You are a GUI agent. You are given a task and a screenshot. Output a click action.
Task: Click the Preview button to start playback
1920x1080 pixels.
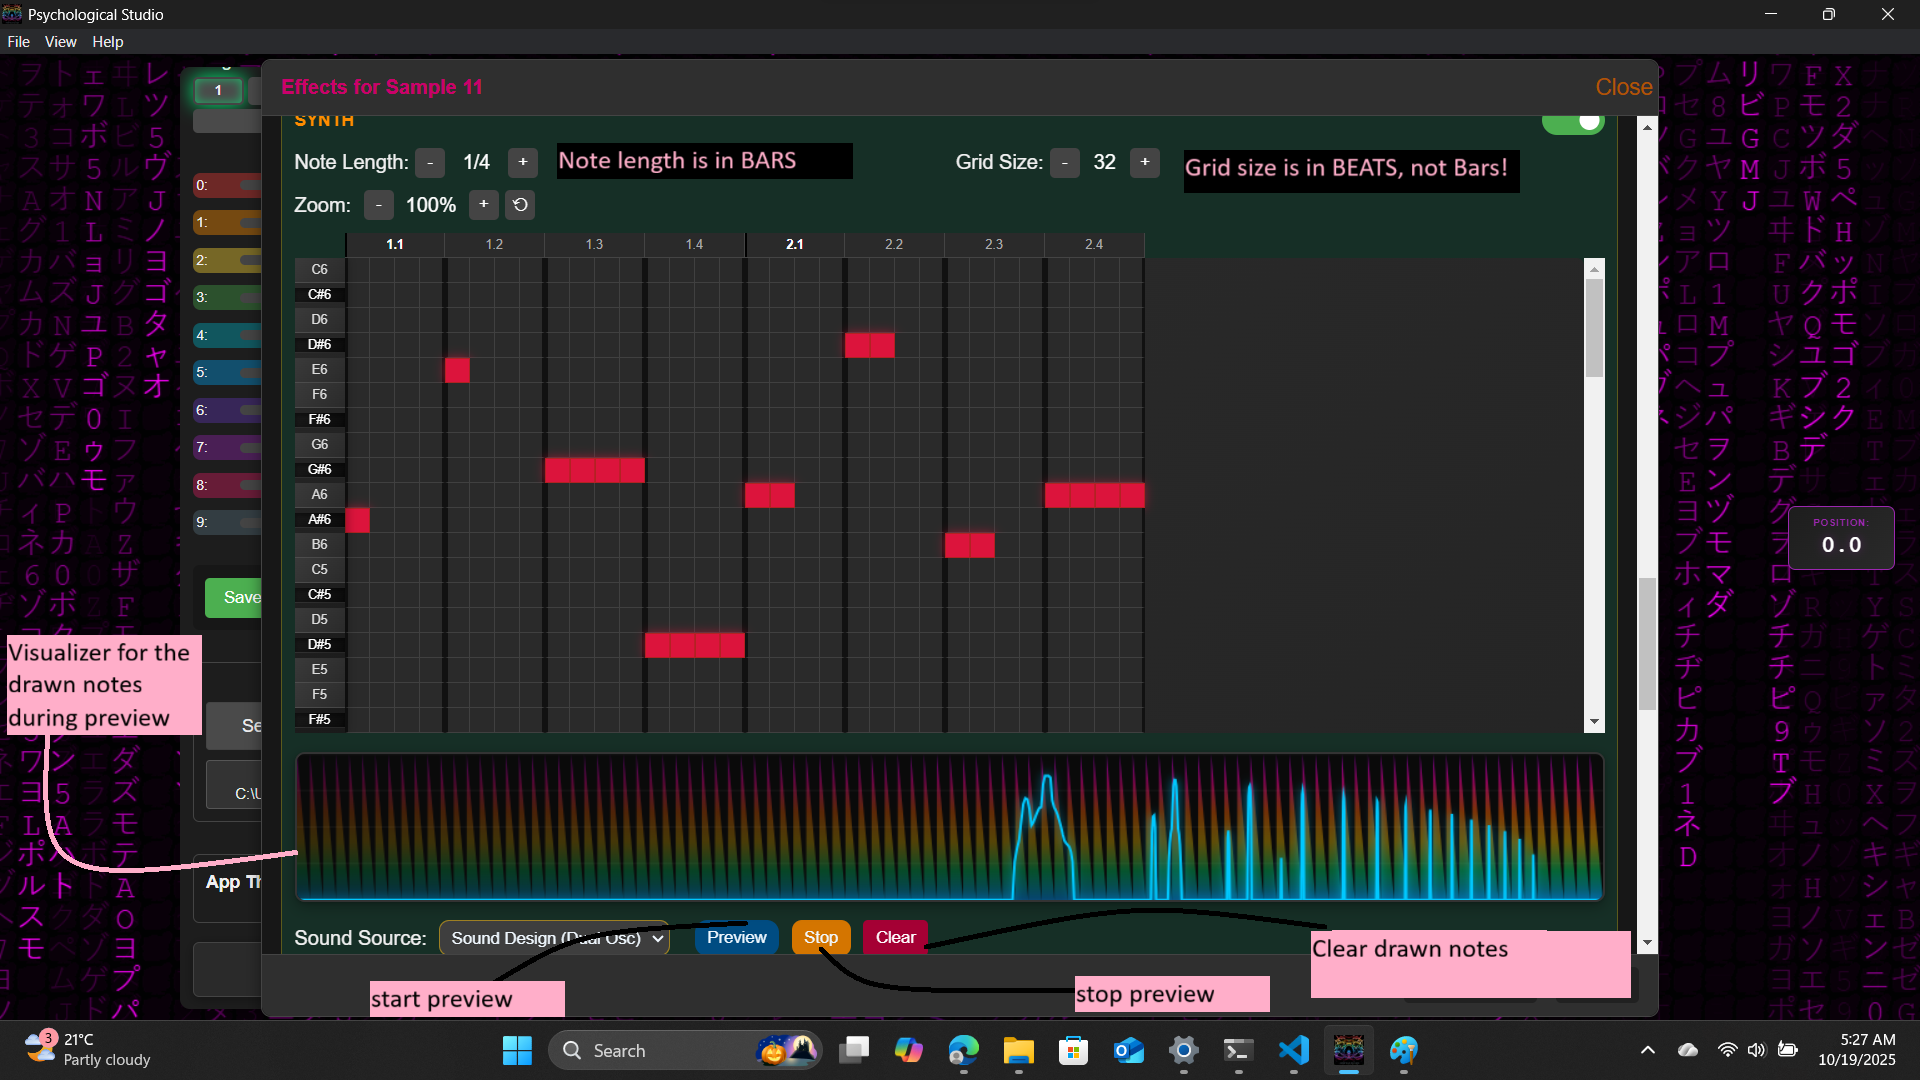[x=736, y=937]
